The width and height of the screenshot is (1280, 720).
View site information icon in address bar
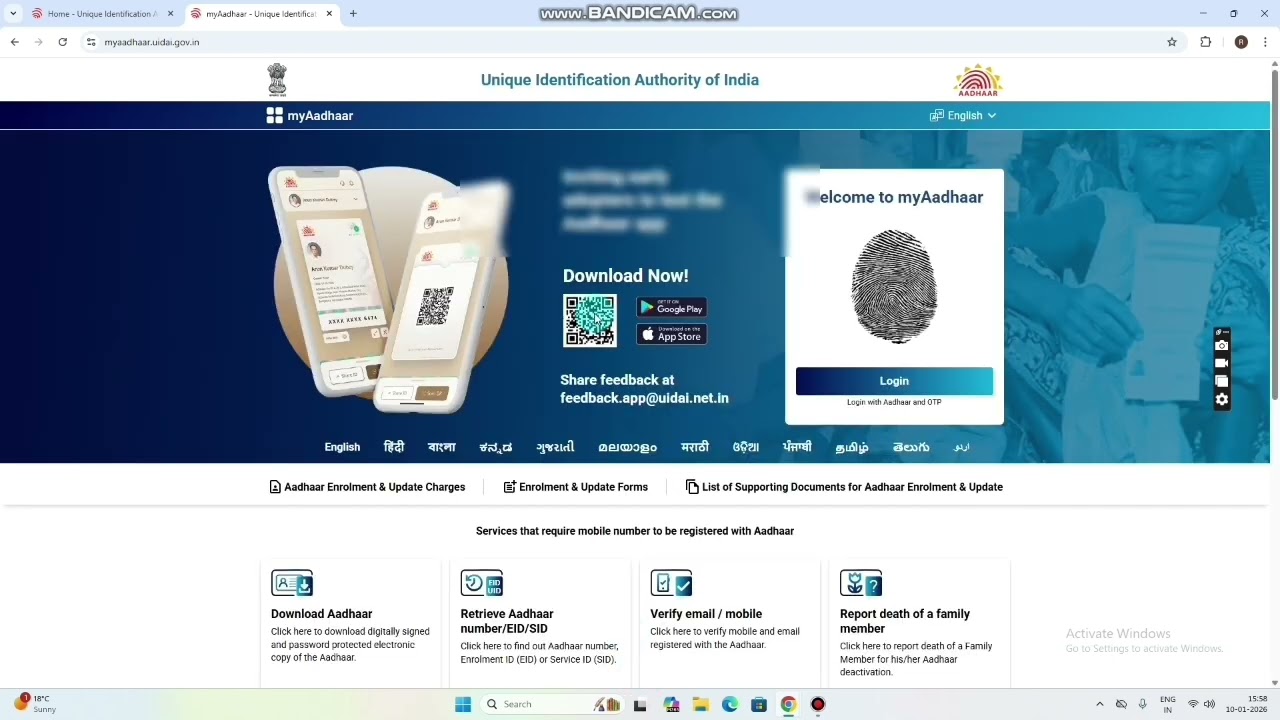click(x=91, y=42)
